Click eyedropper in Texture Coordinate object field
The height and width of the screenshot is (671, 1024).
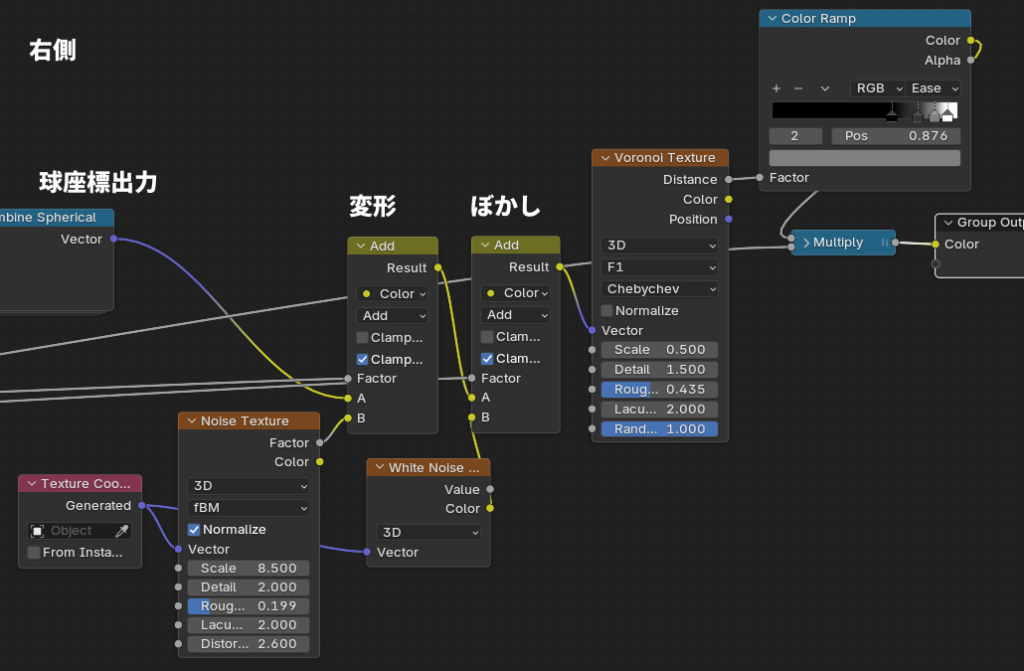[x=123, y=531]
